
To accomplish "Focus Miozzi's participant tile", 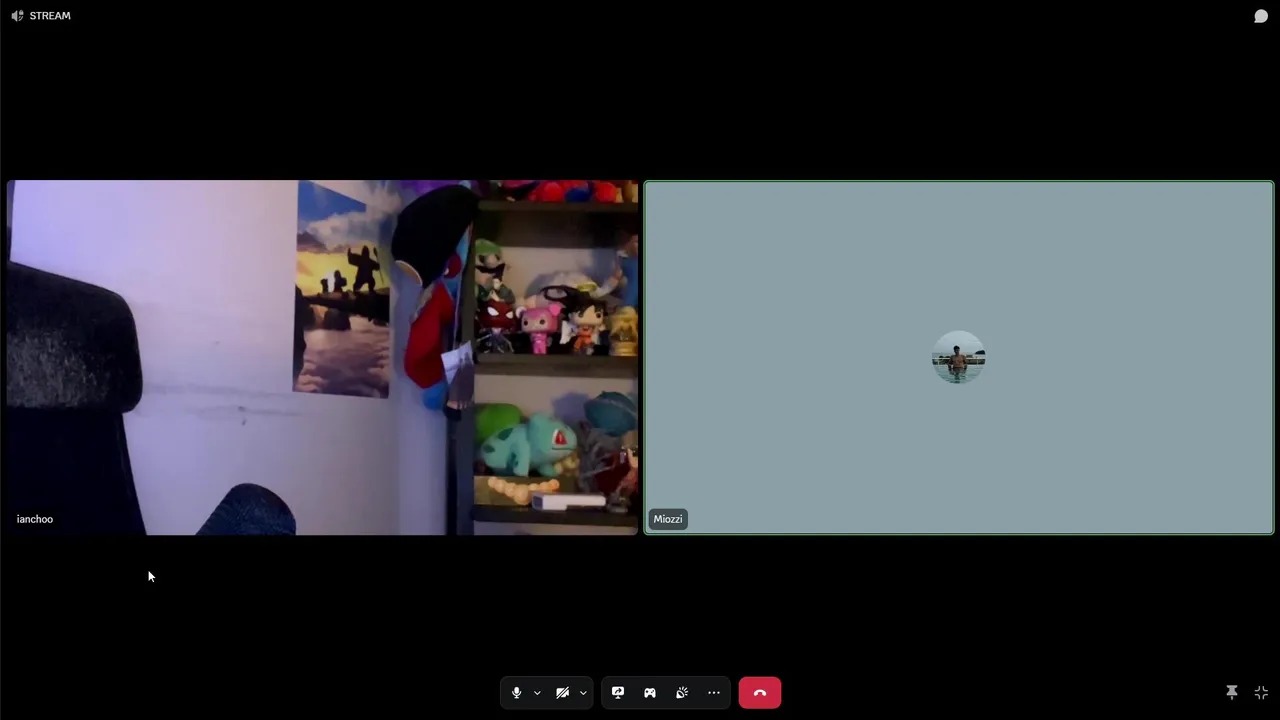I will click(x=959, y=358).
